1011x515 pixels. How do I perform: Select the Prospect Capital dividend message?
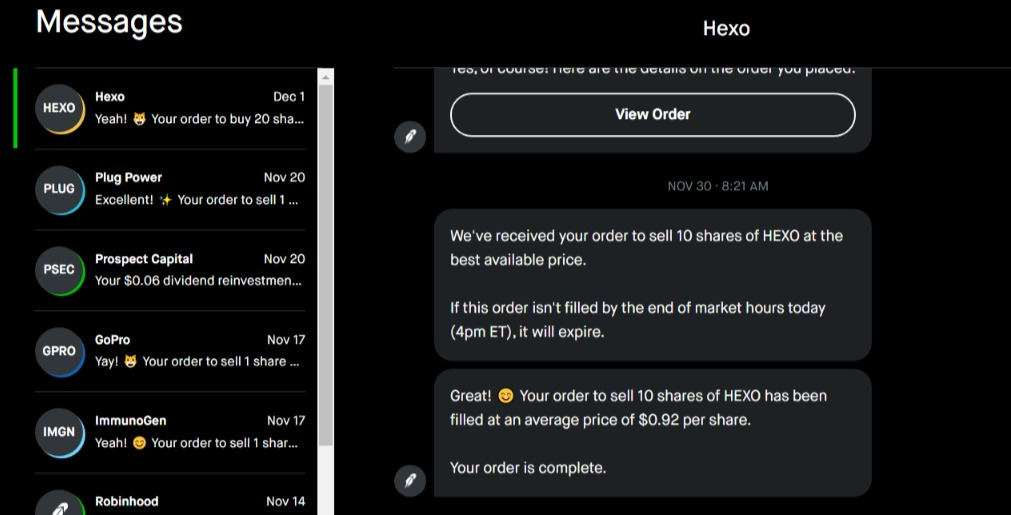click(199, 270)
